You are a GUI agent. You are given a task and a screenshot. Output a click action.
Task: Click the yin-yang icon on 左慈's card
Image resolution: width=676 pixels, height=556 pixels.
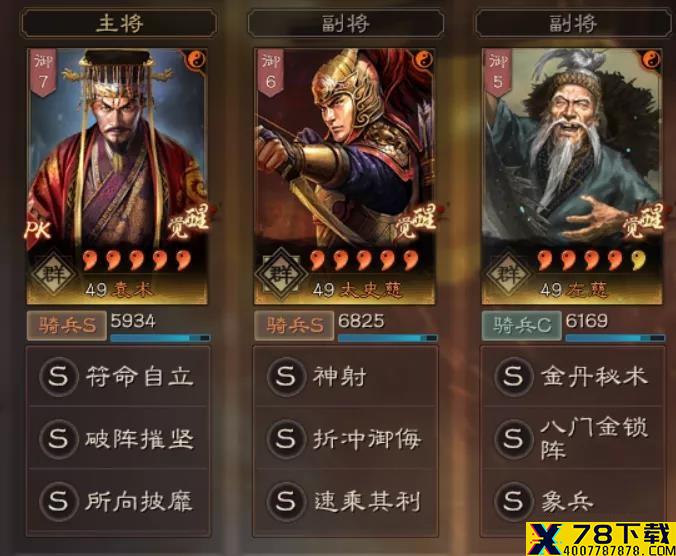[651, 59]
